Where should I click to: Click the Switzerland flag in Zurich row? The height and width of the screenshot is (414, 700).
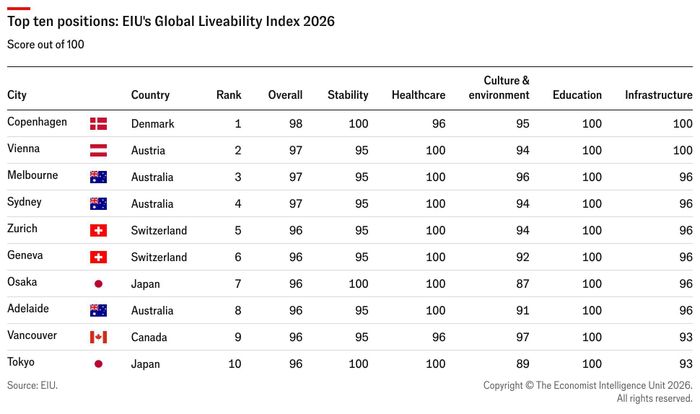tap(98, 230)
